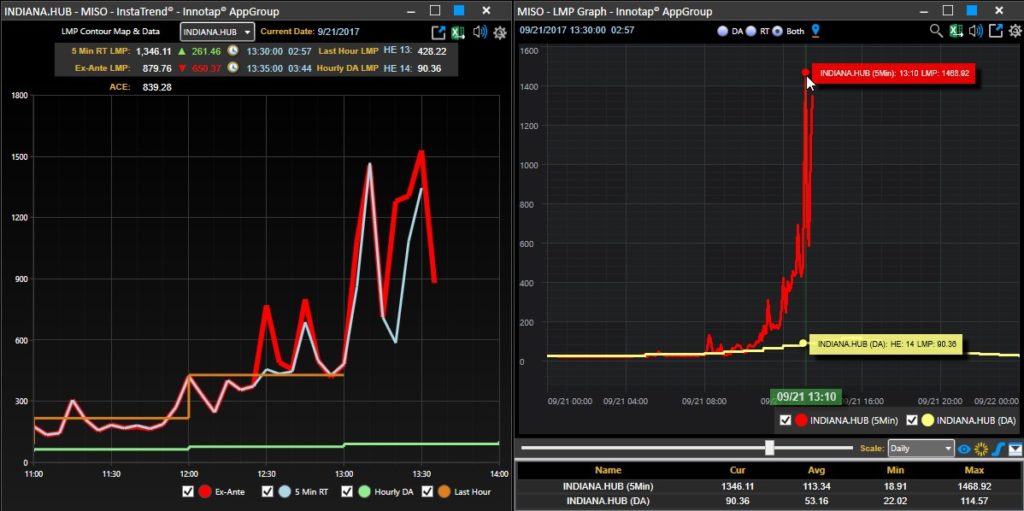1024x511 pixels.
Task: Open LMP Graph settings gear
Action: tap(1015, 31)
